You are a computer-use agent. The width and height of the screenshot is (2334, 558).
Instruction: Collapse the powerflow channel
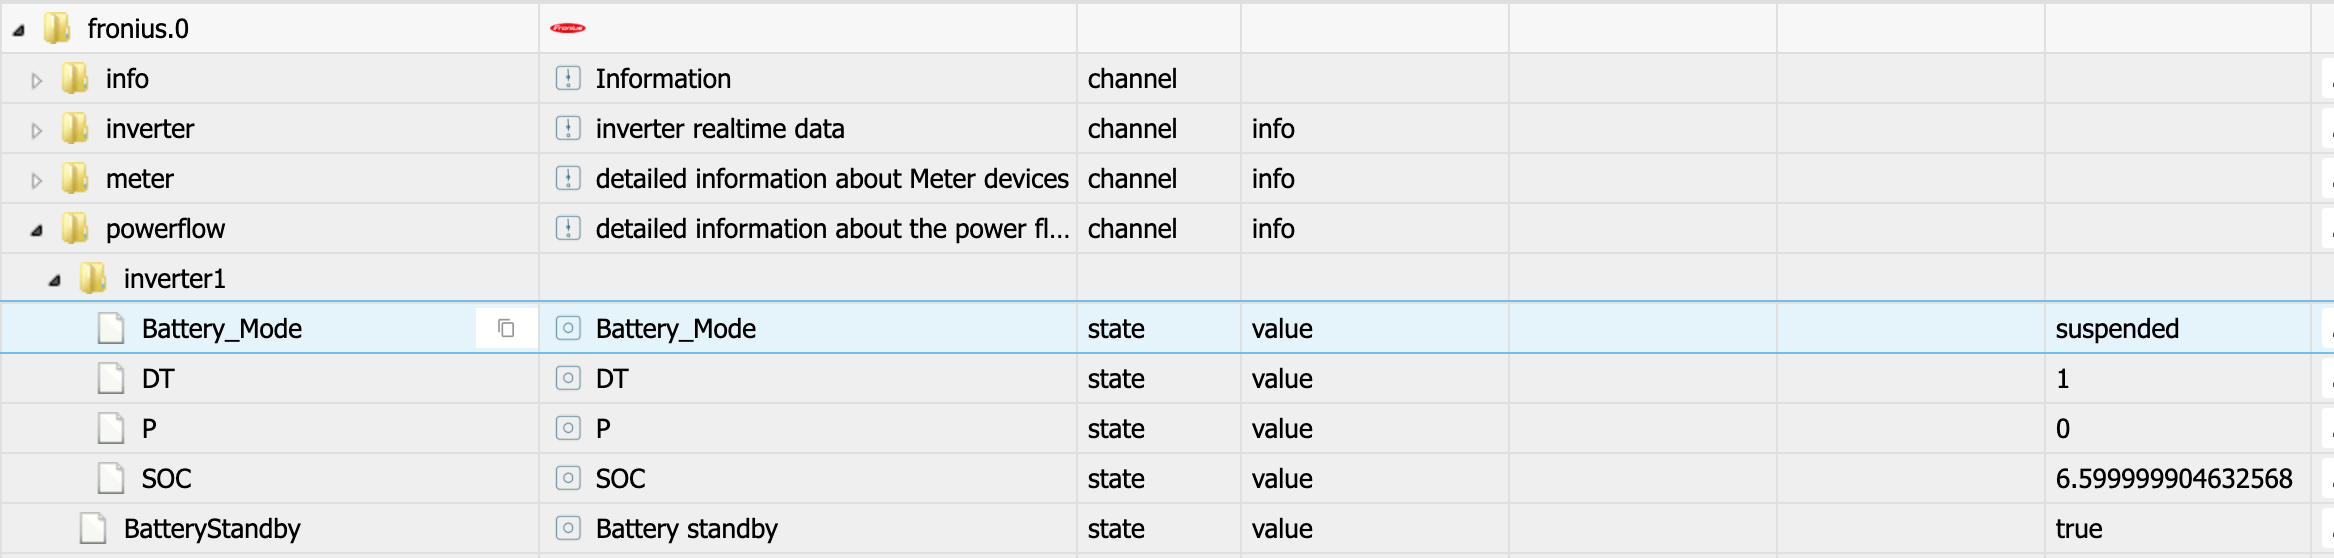click(37, 230)
